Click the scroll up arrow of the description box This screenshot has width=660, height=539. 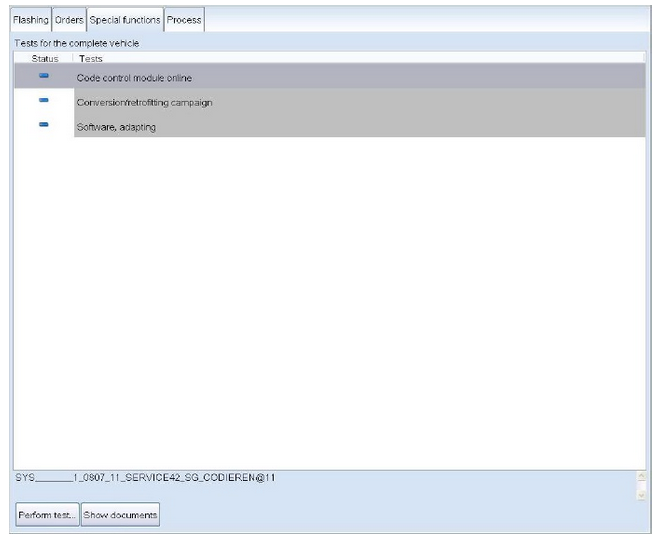coord(641,477)
